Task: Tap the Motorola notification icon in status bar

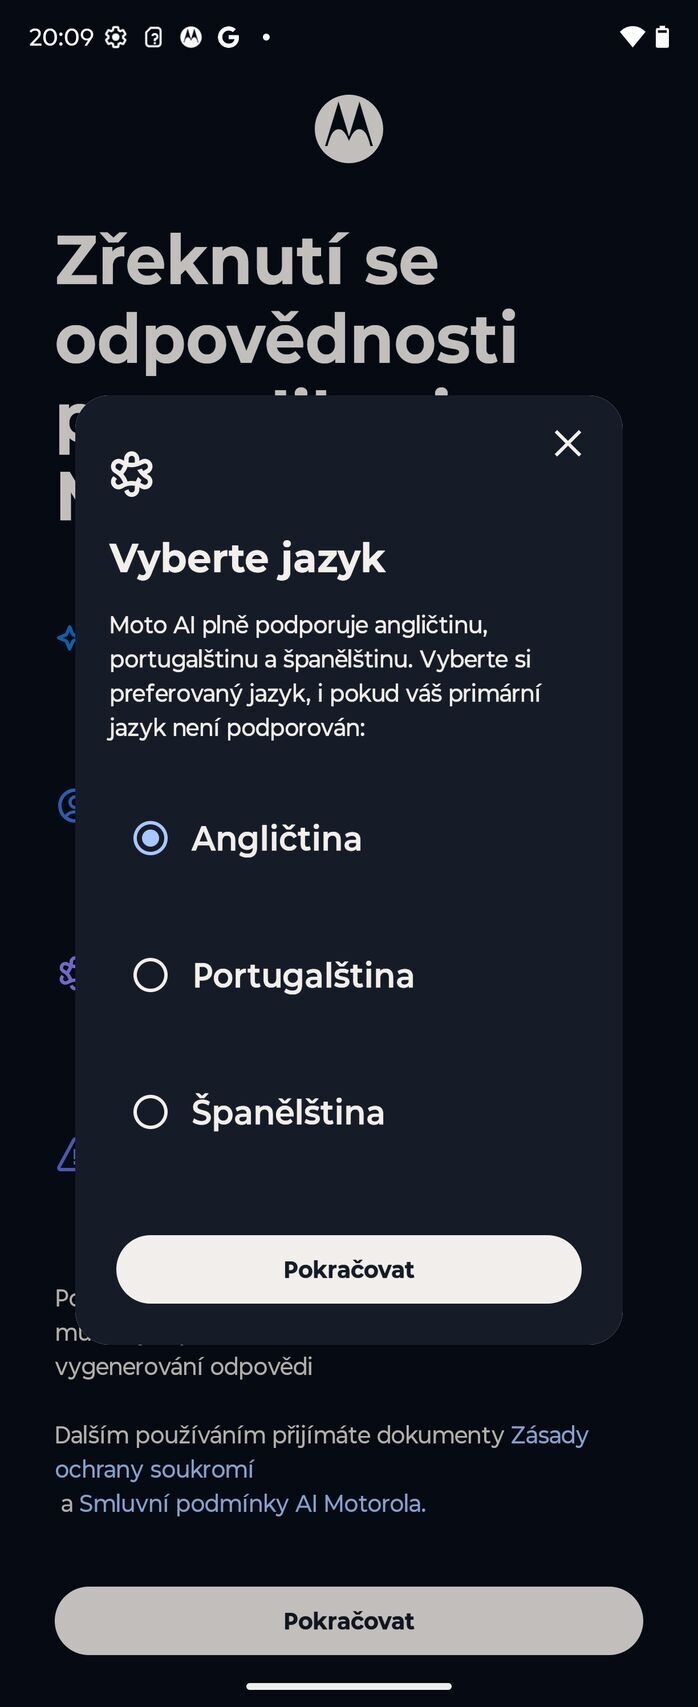Action: click(191, 38)
